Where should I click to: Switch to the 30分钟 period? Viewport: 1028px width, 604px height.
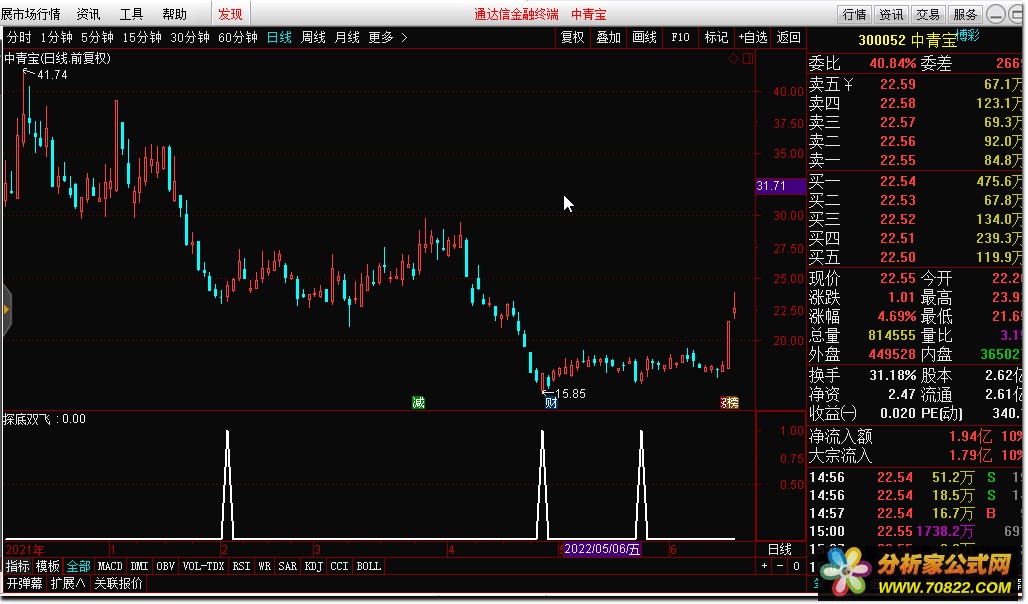189,38
